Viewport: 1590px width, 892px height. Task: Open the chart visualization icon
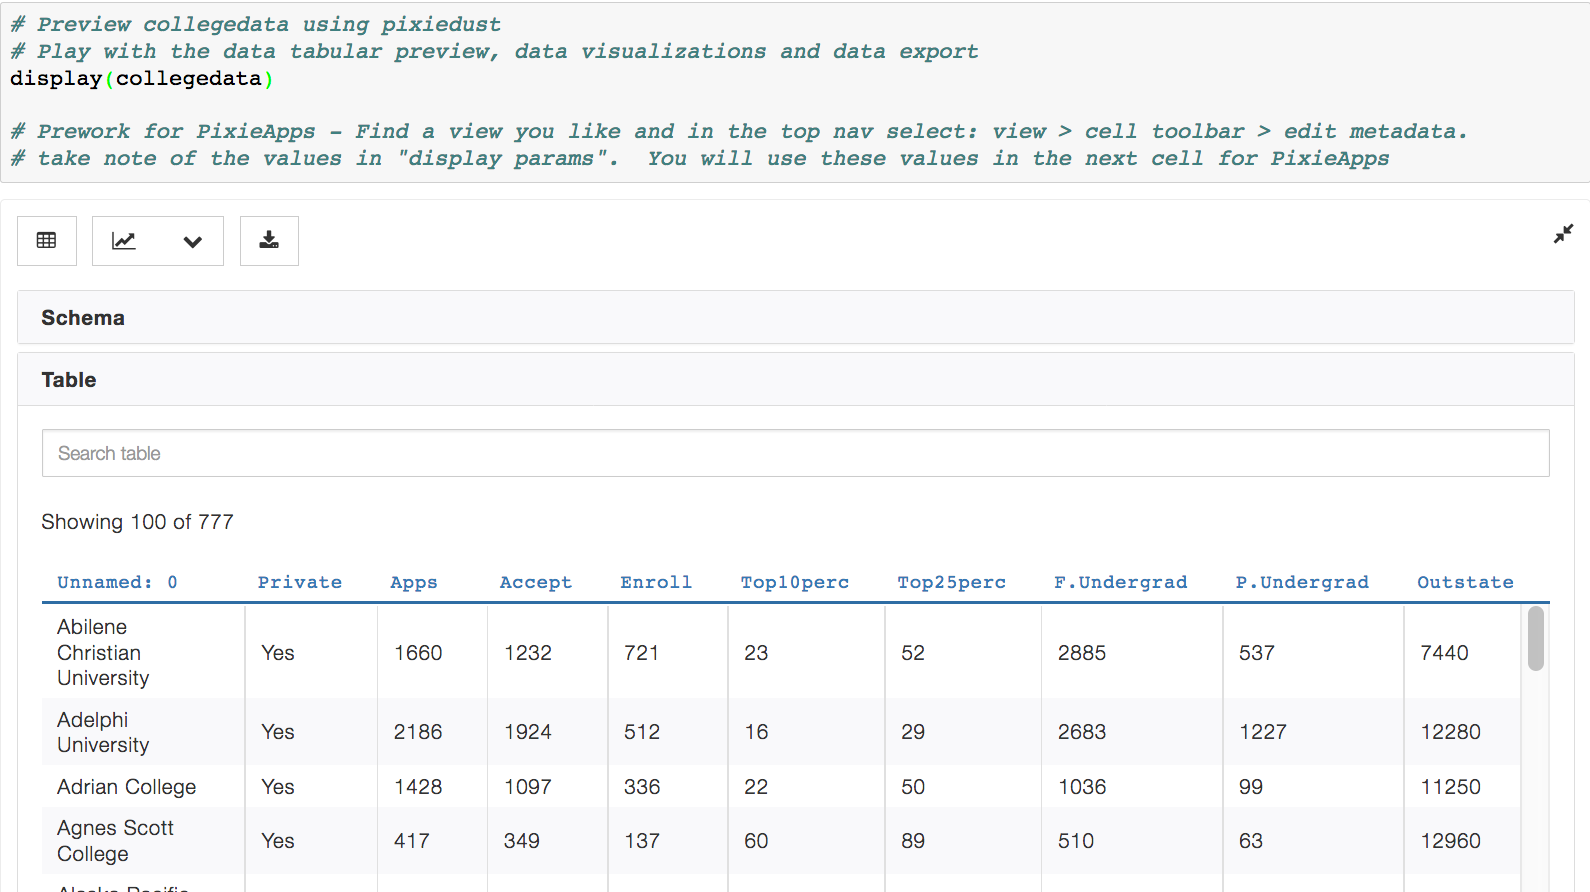[124, 241]
